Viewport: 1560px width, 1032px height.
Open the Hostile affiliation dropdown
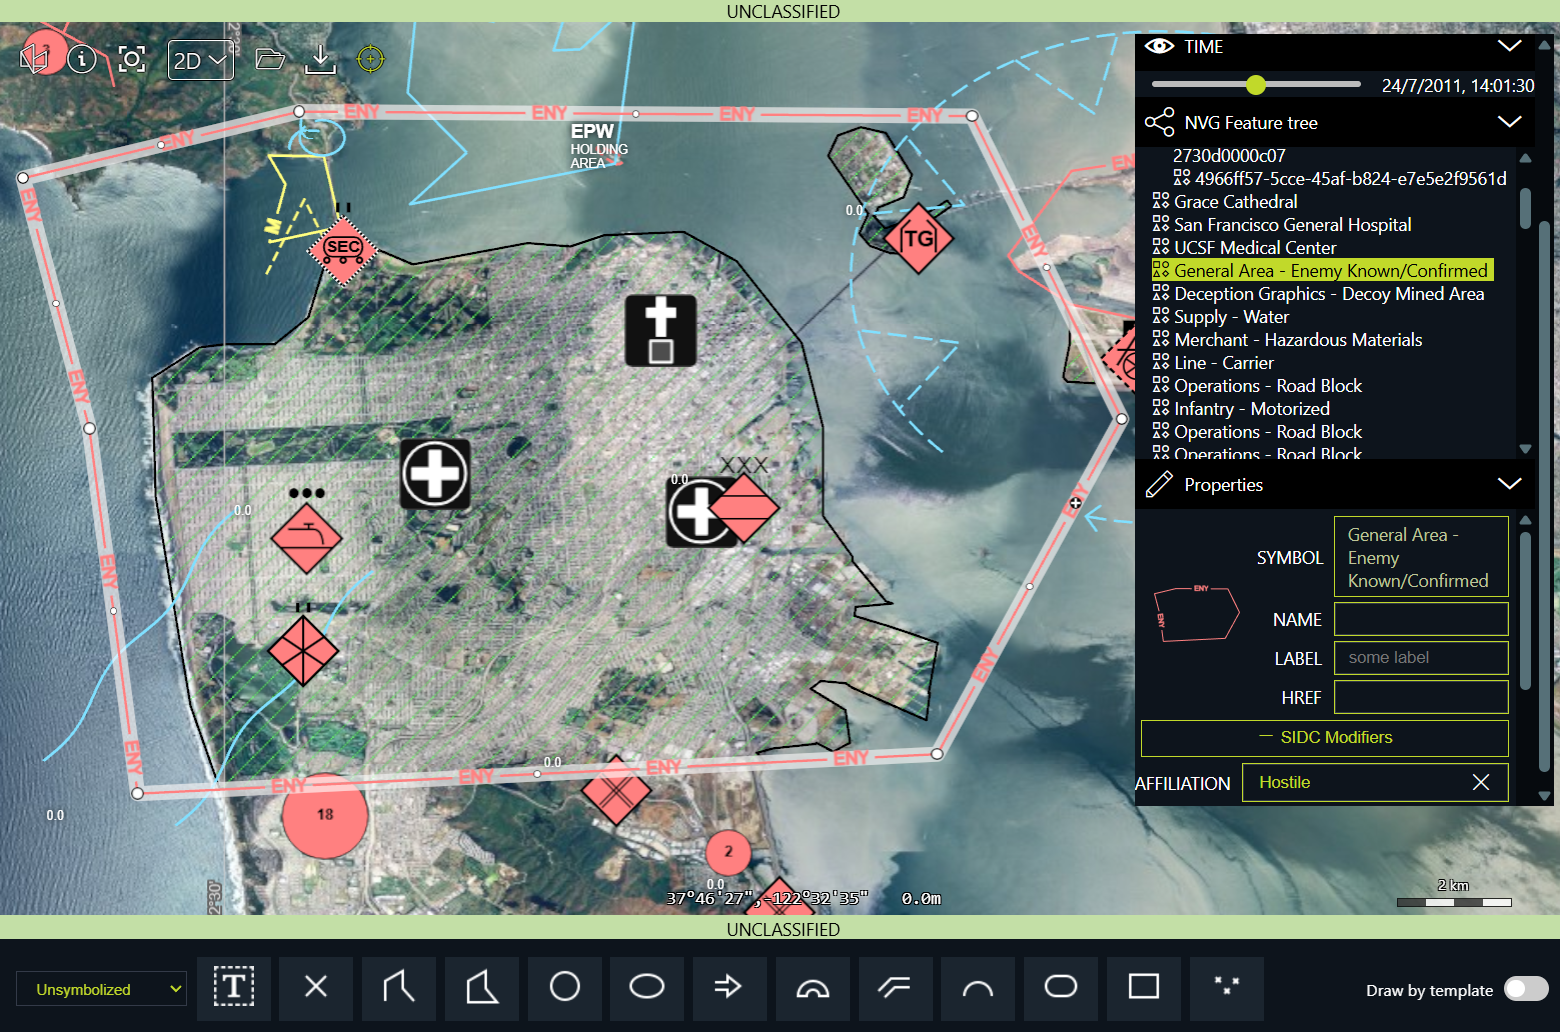1375,782
